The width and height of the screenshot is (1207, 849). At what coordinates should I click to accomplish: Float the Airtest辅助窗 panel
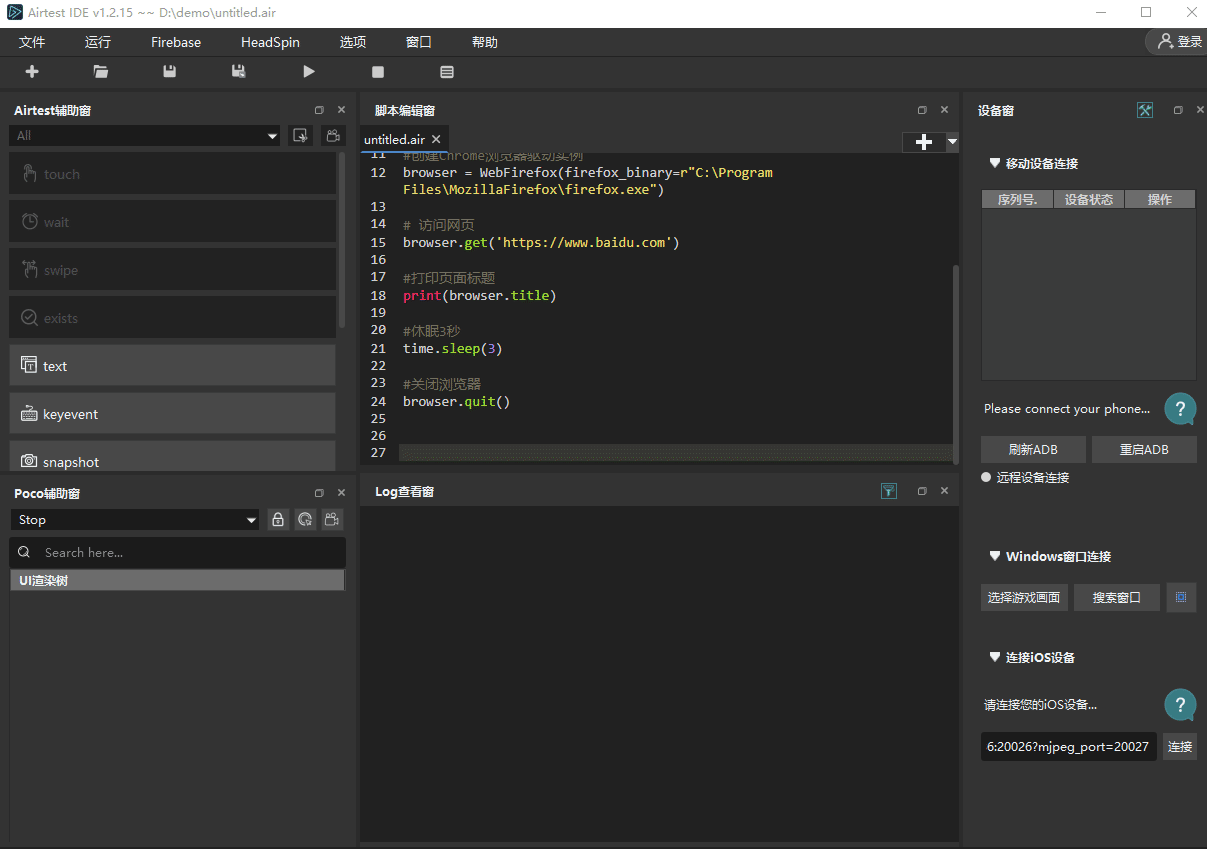[319, 110]
